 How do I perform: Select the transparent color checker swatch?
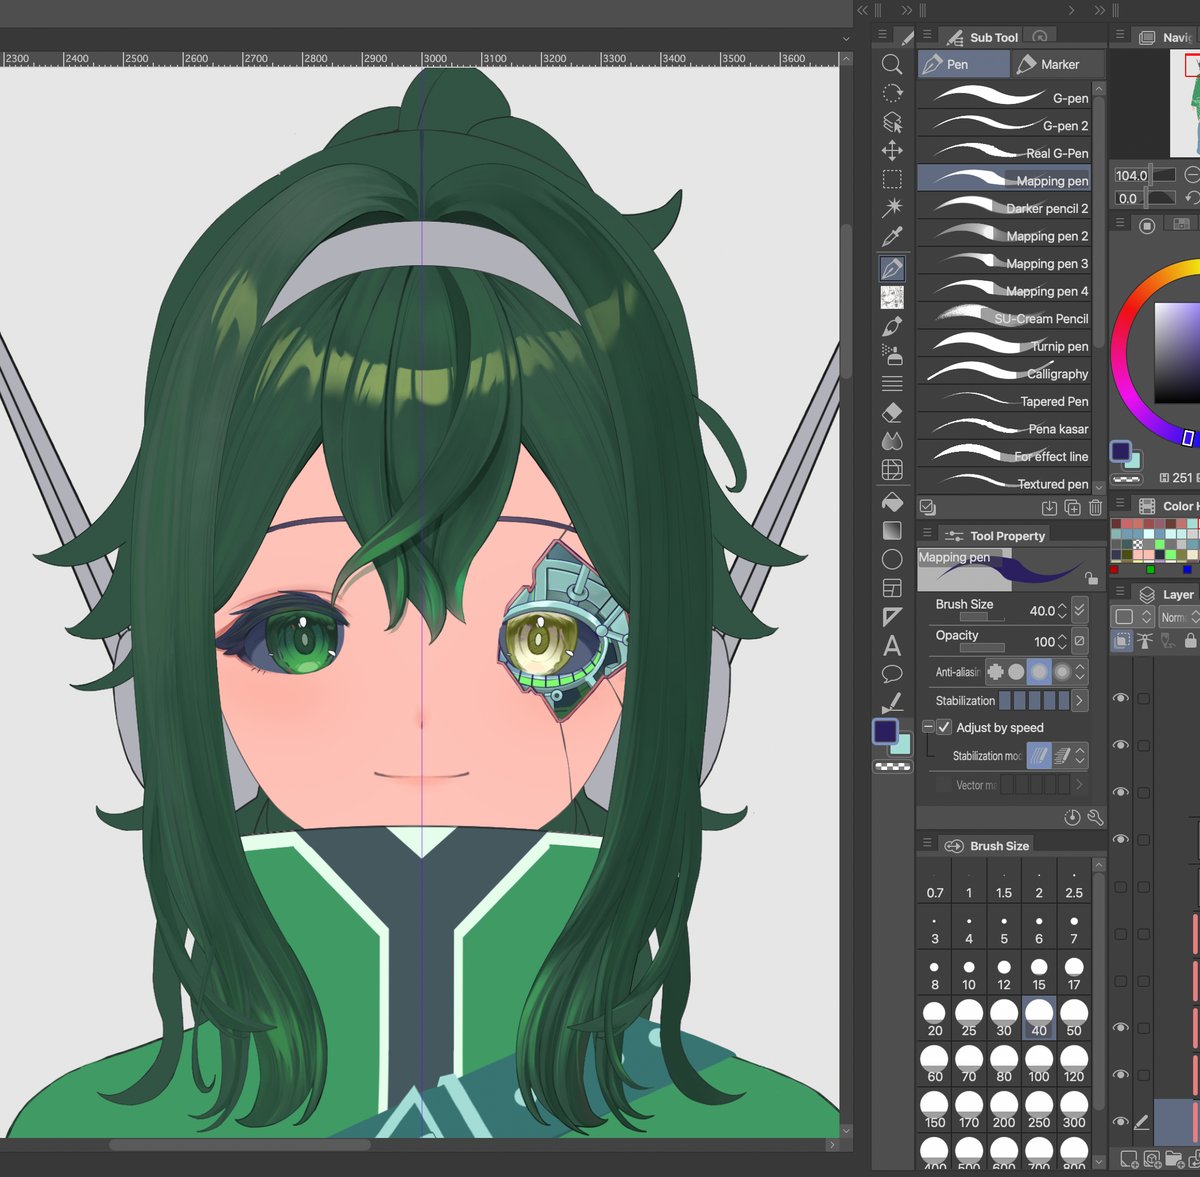[x=892, y=767]
